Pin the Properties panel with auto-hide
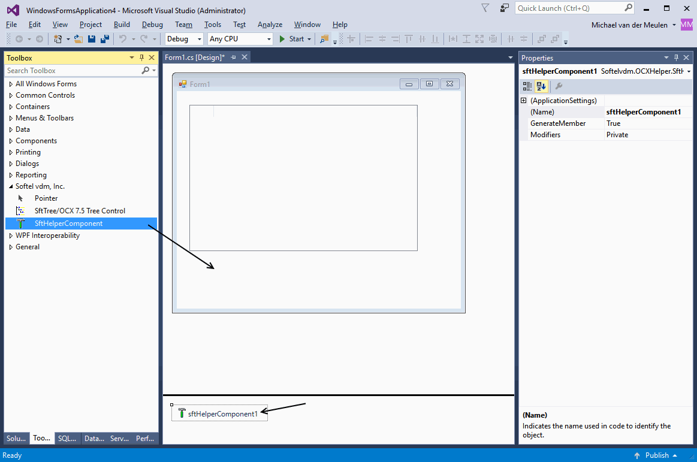This screenshot has width=697, height=462. tap(676, 58)
